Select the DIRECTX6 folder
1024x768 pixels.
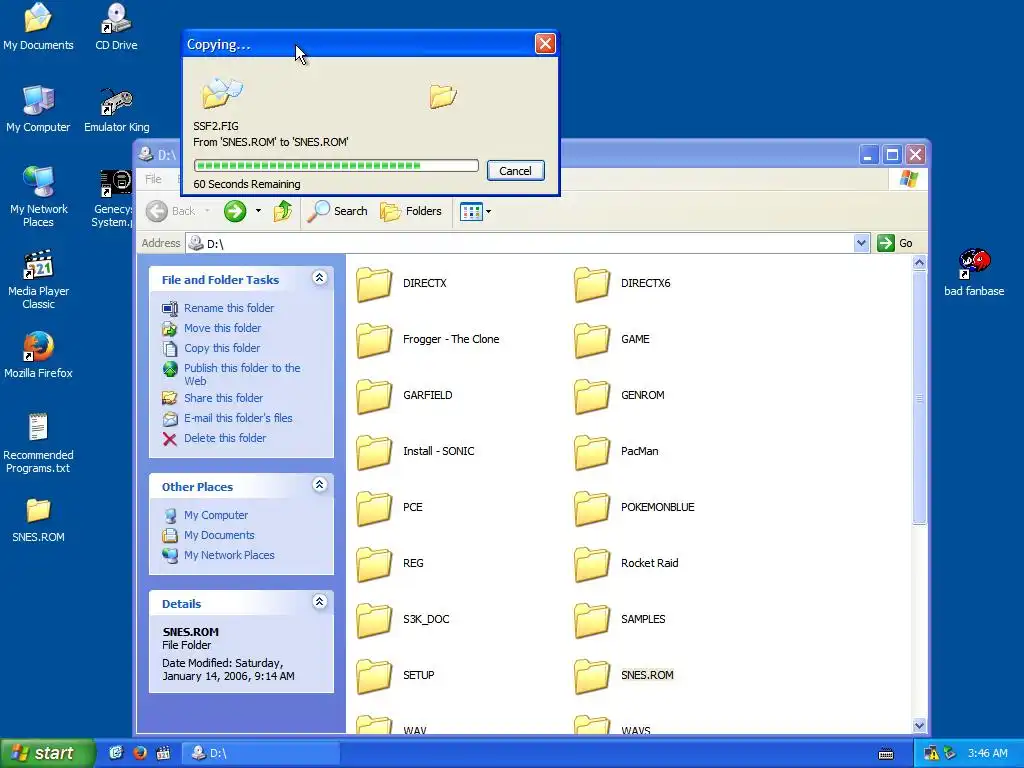pos(622,283)
